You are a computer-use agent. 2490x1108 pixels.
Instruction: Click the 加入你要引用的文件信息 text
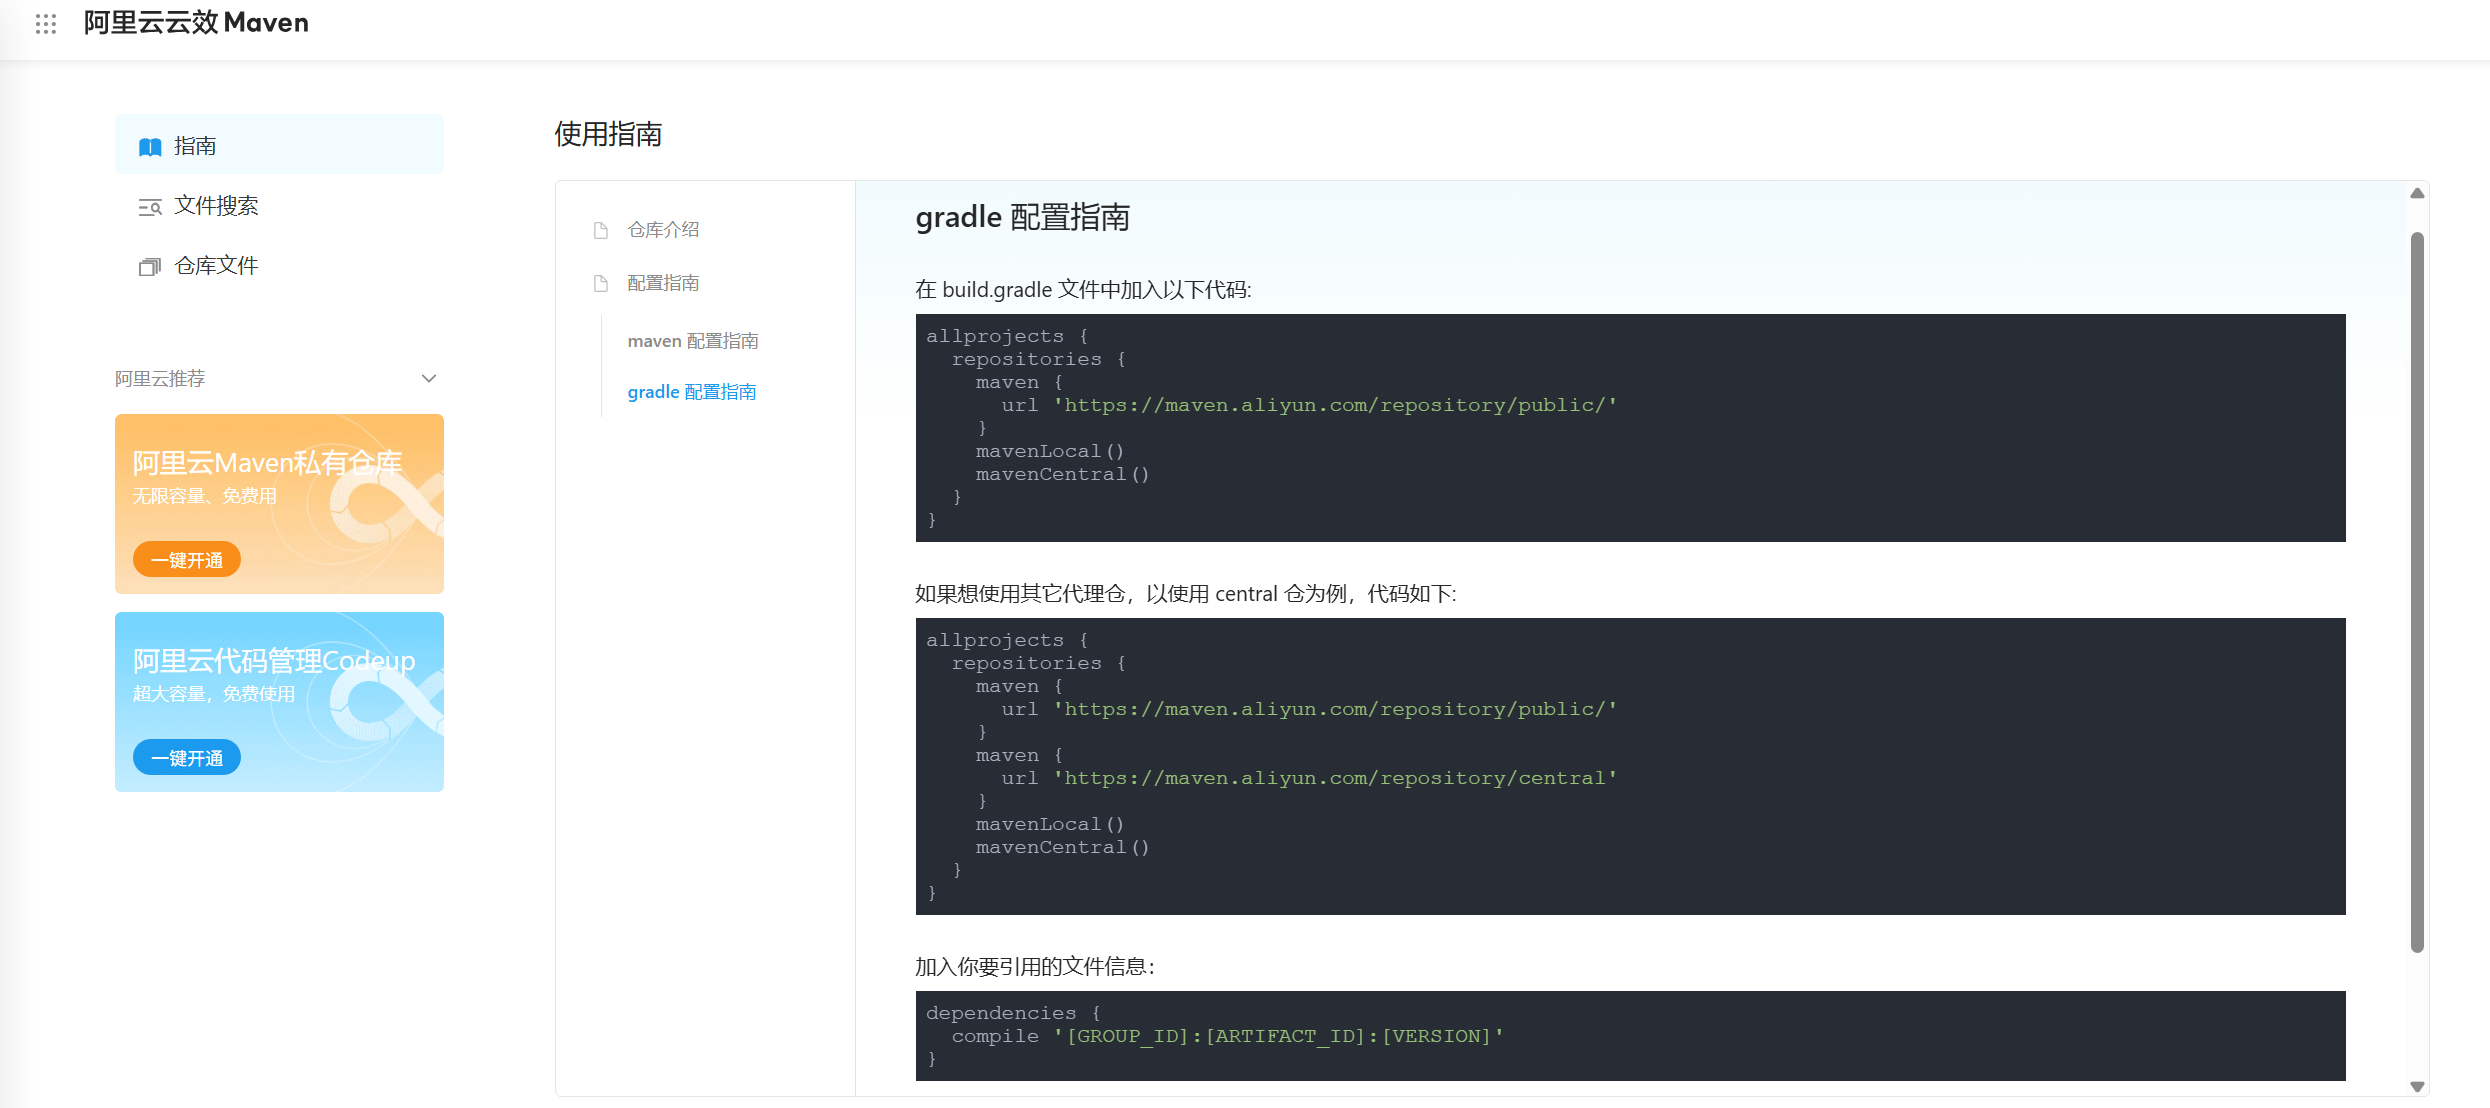[1035, 967]
